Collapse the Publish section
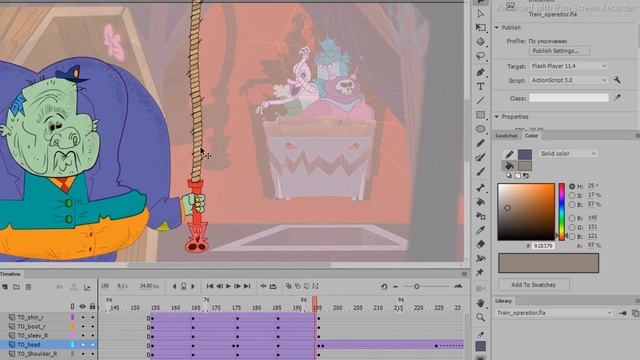 [x=497, y=27]
